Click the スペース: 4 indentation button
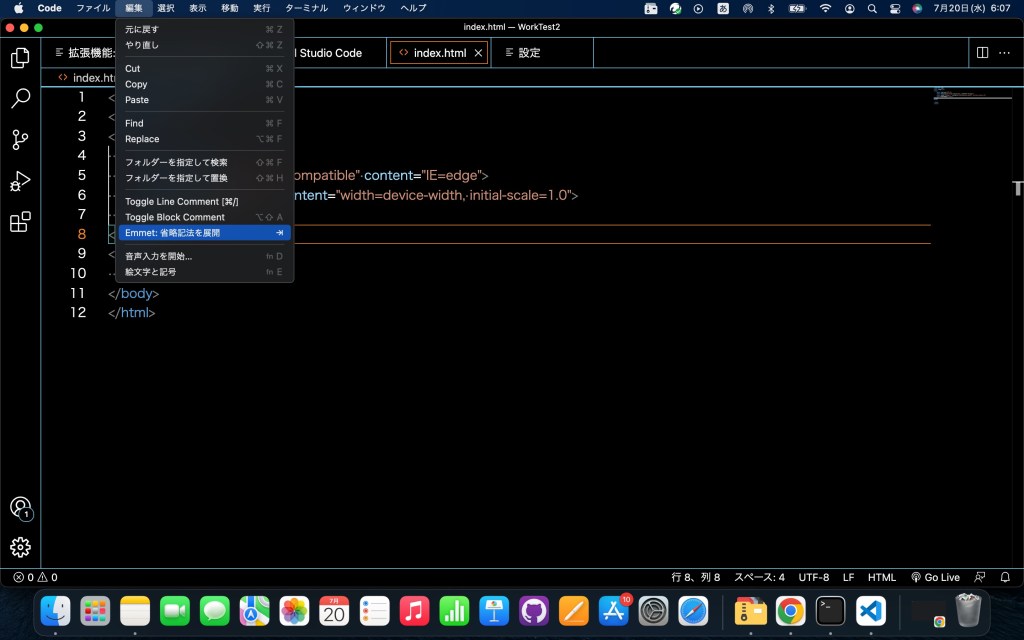Viewport: 1024px width, 640px height. click(759, 577)
